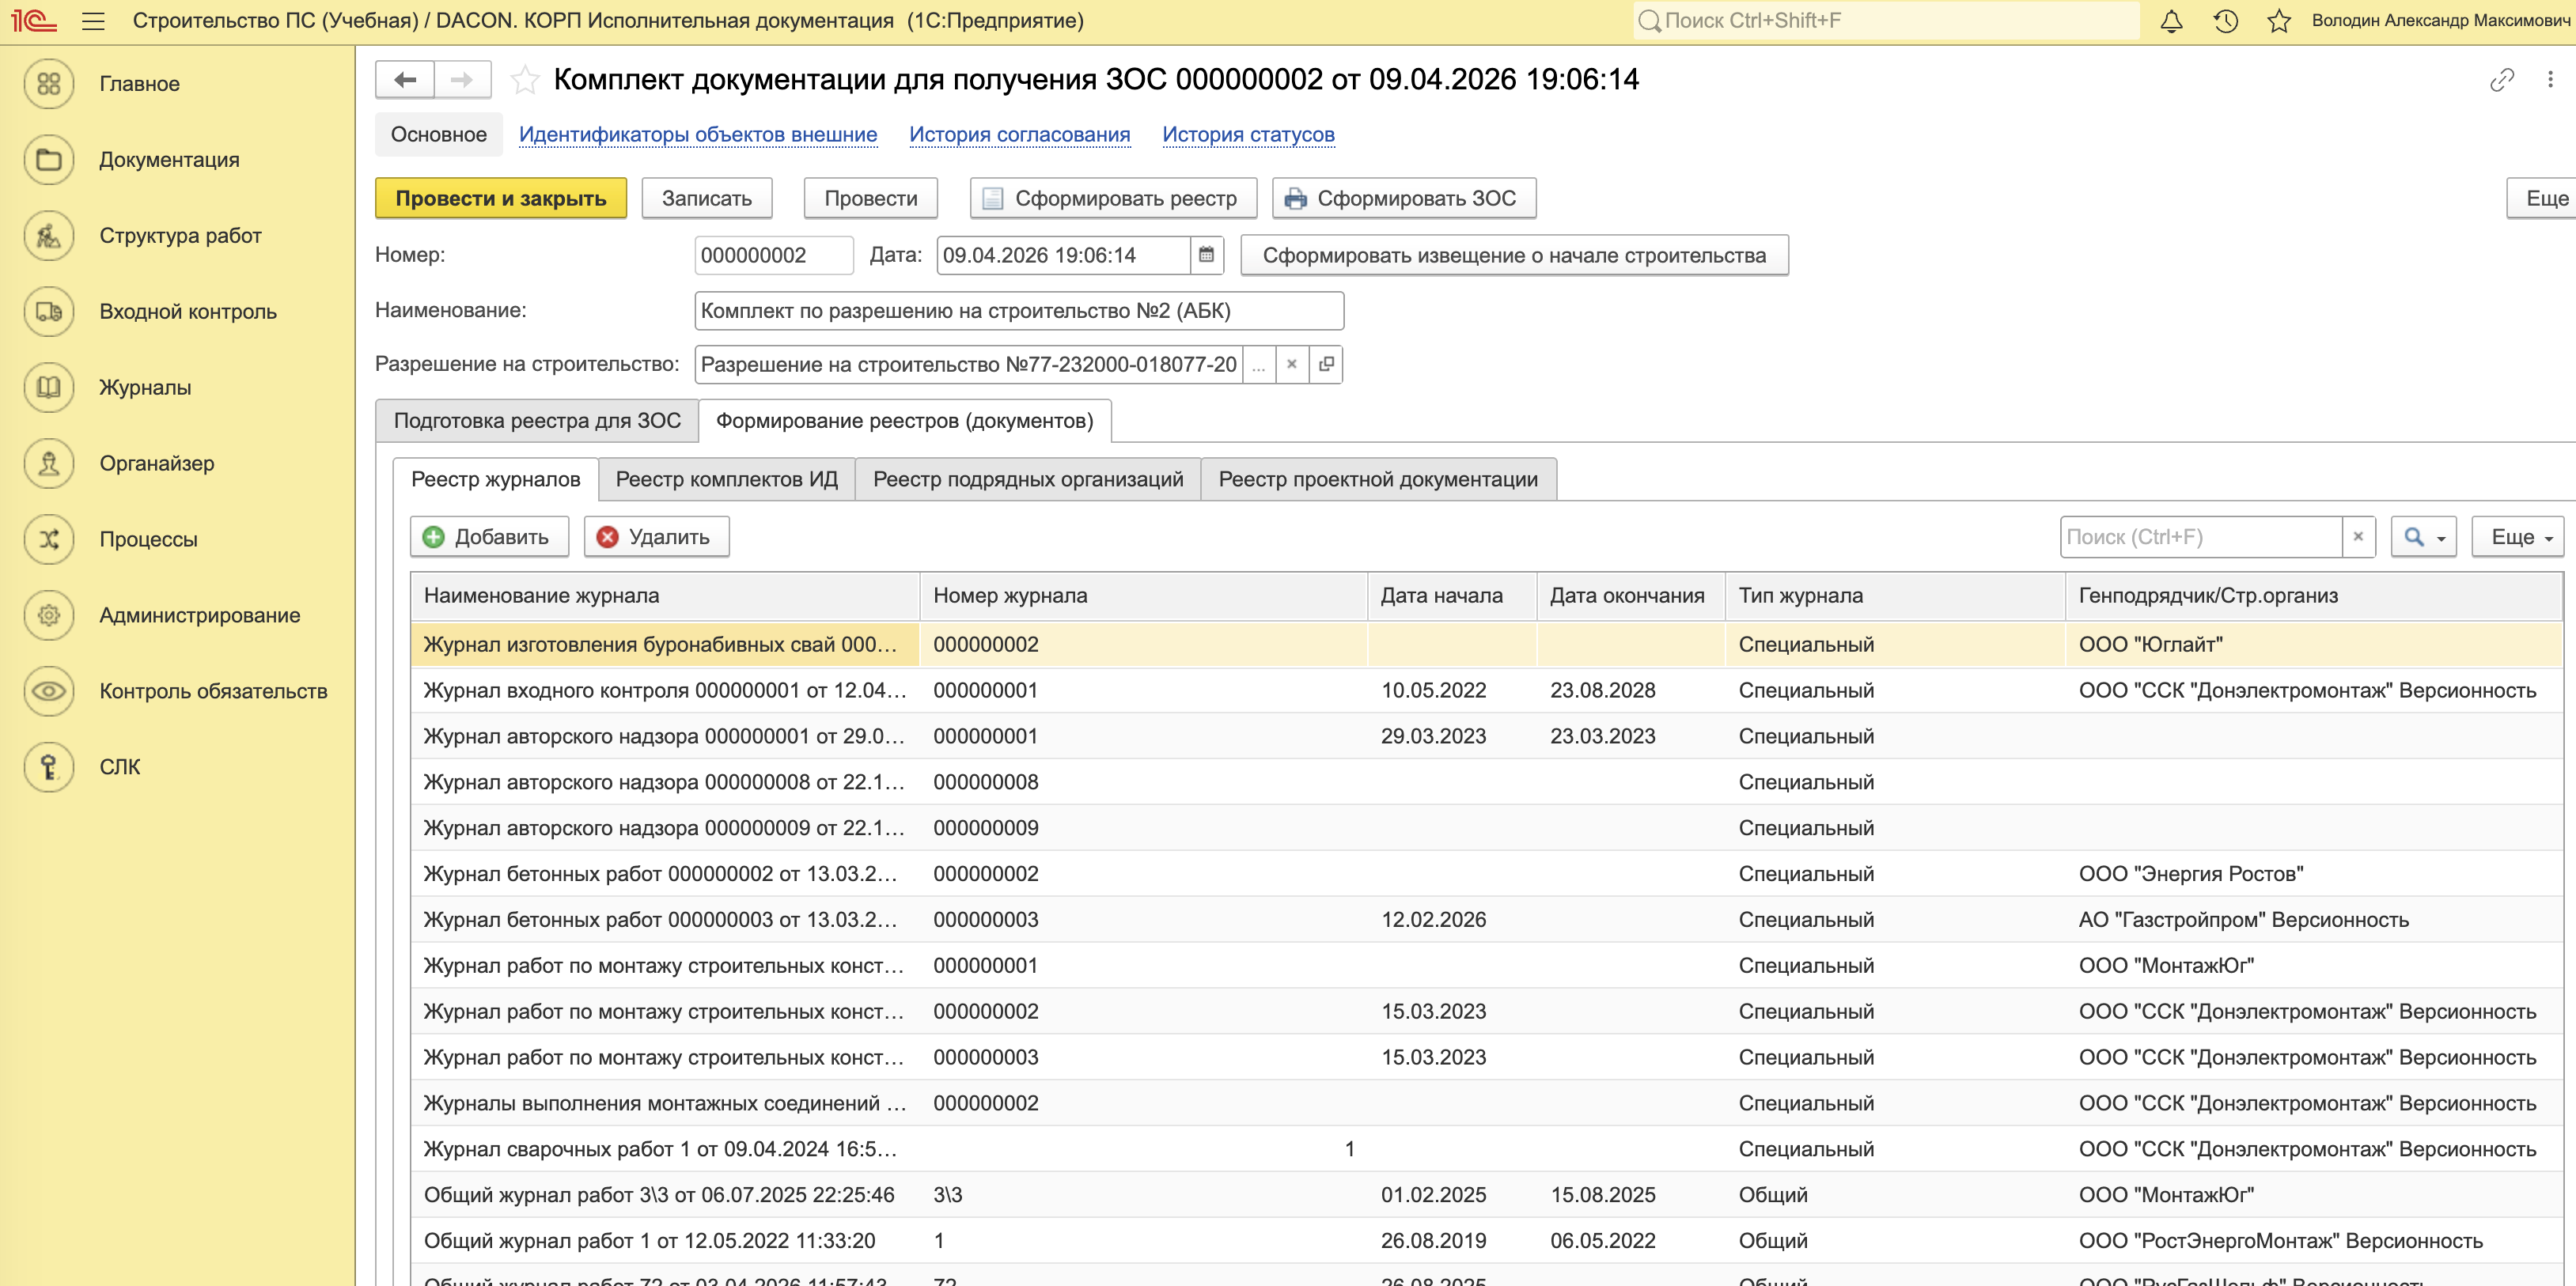Image resolution: width=2576 pixels, height=1286 pixels.
Task: Click Провести и закрыть button
Action: pos(500,199)
